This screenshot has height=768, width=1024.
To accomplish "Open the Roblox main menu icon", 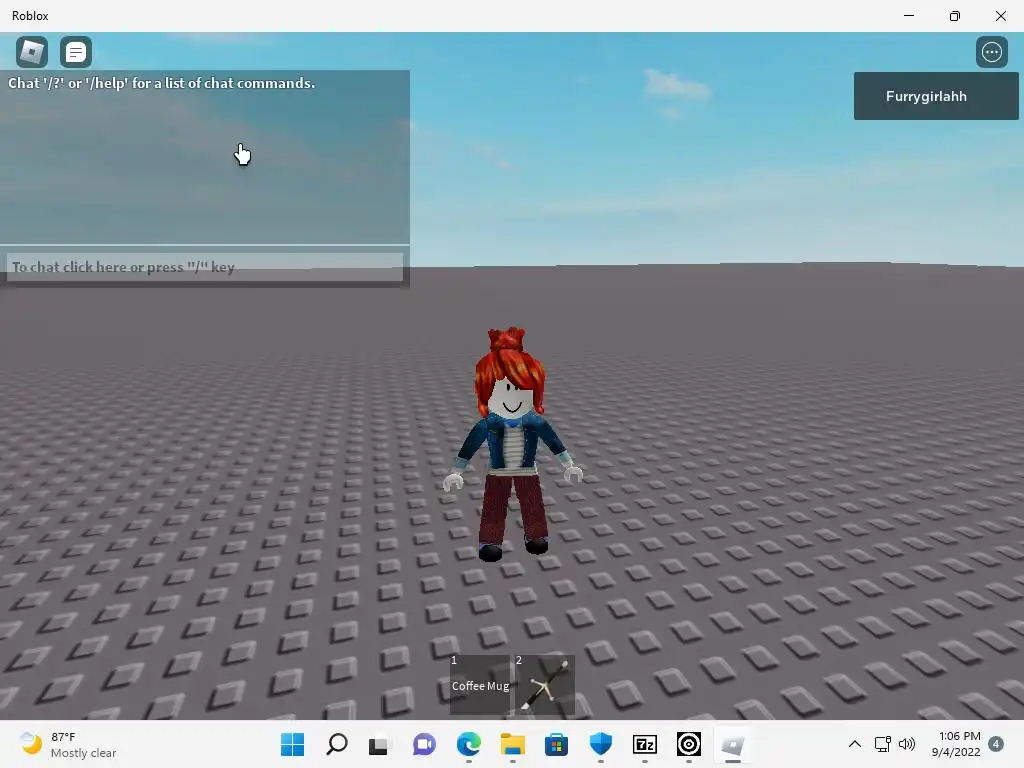I will [x=32, y=52].
